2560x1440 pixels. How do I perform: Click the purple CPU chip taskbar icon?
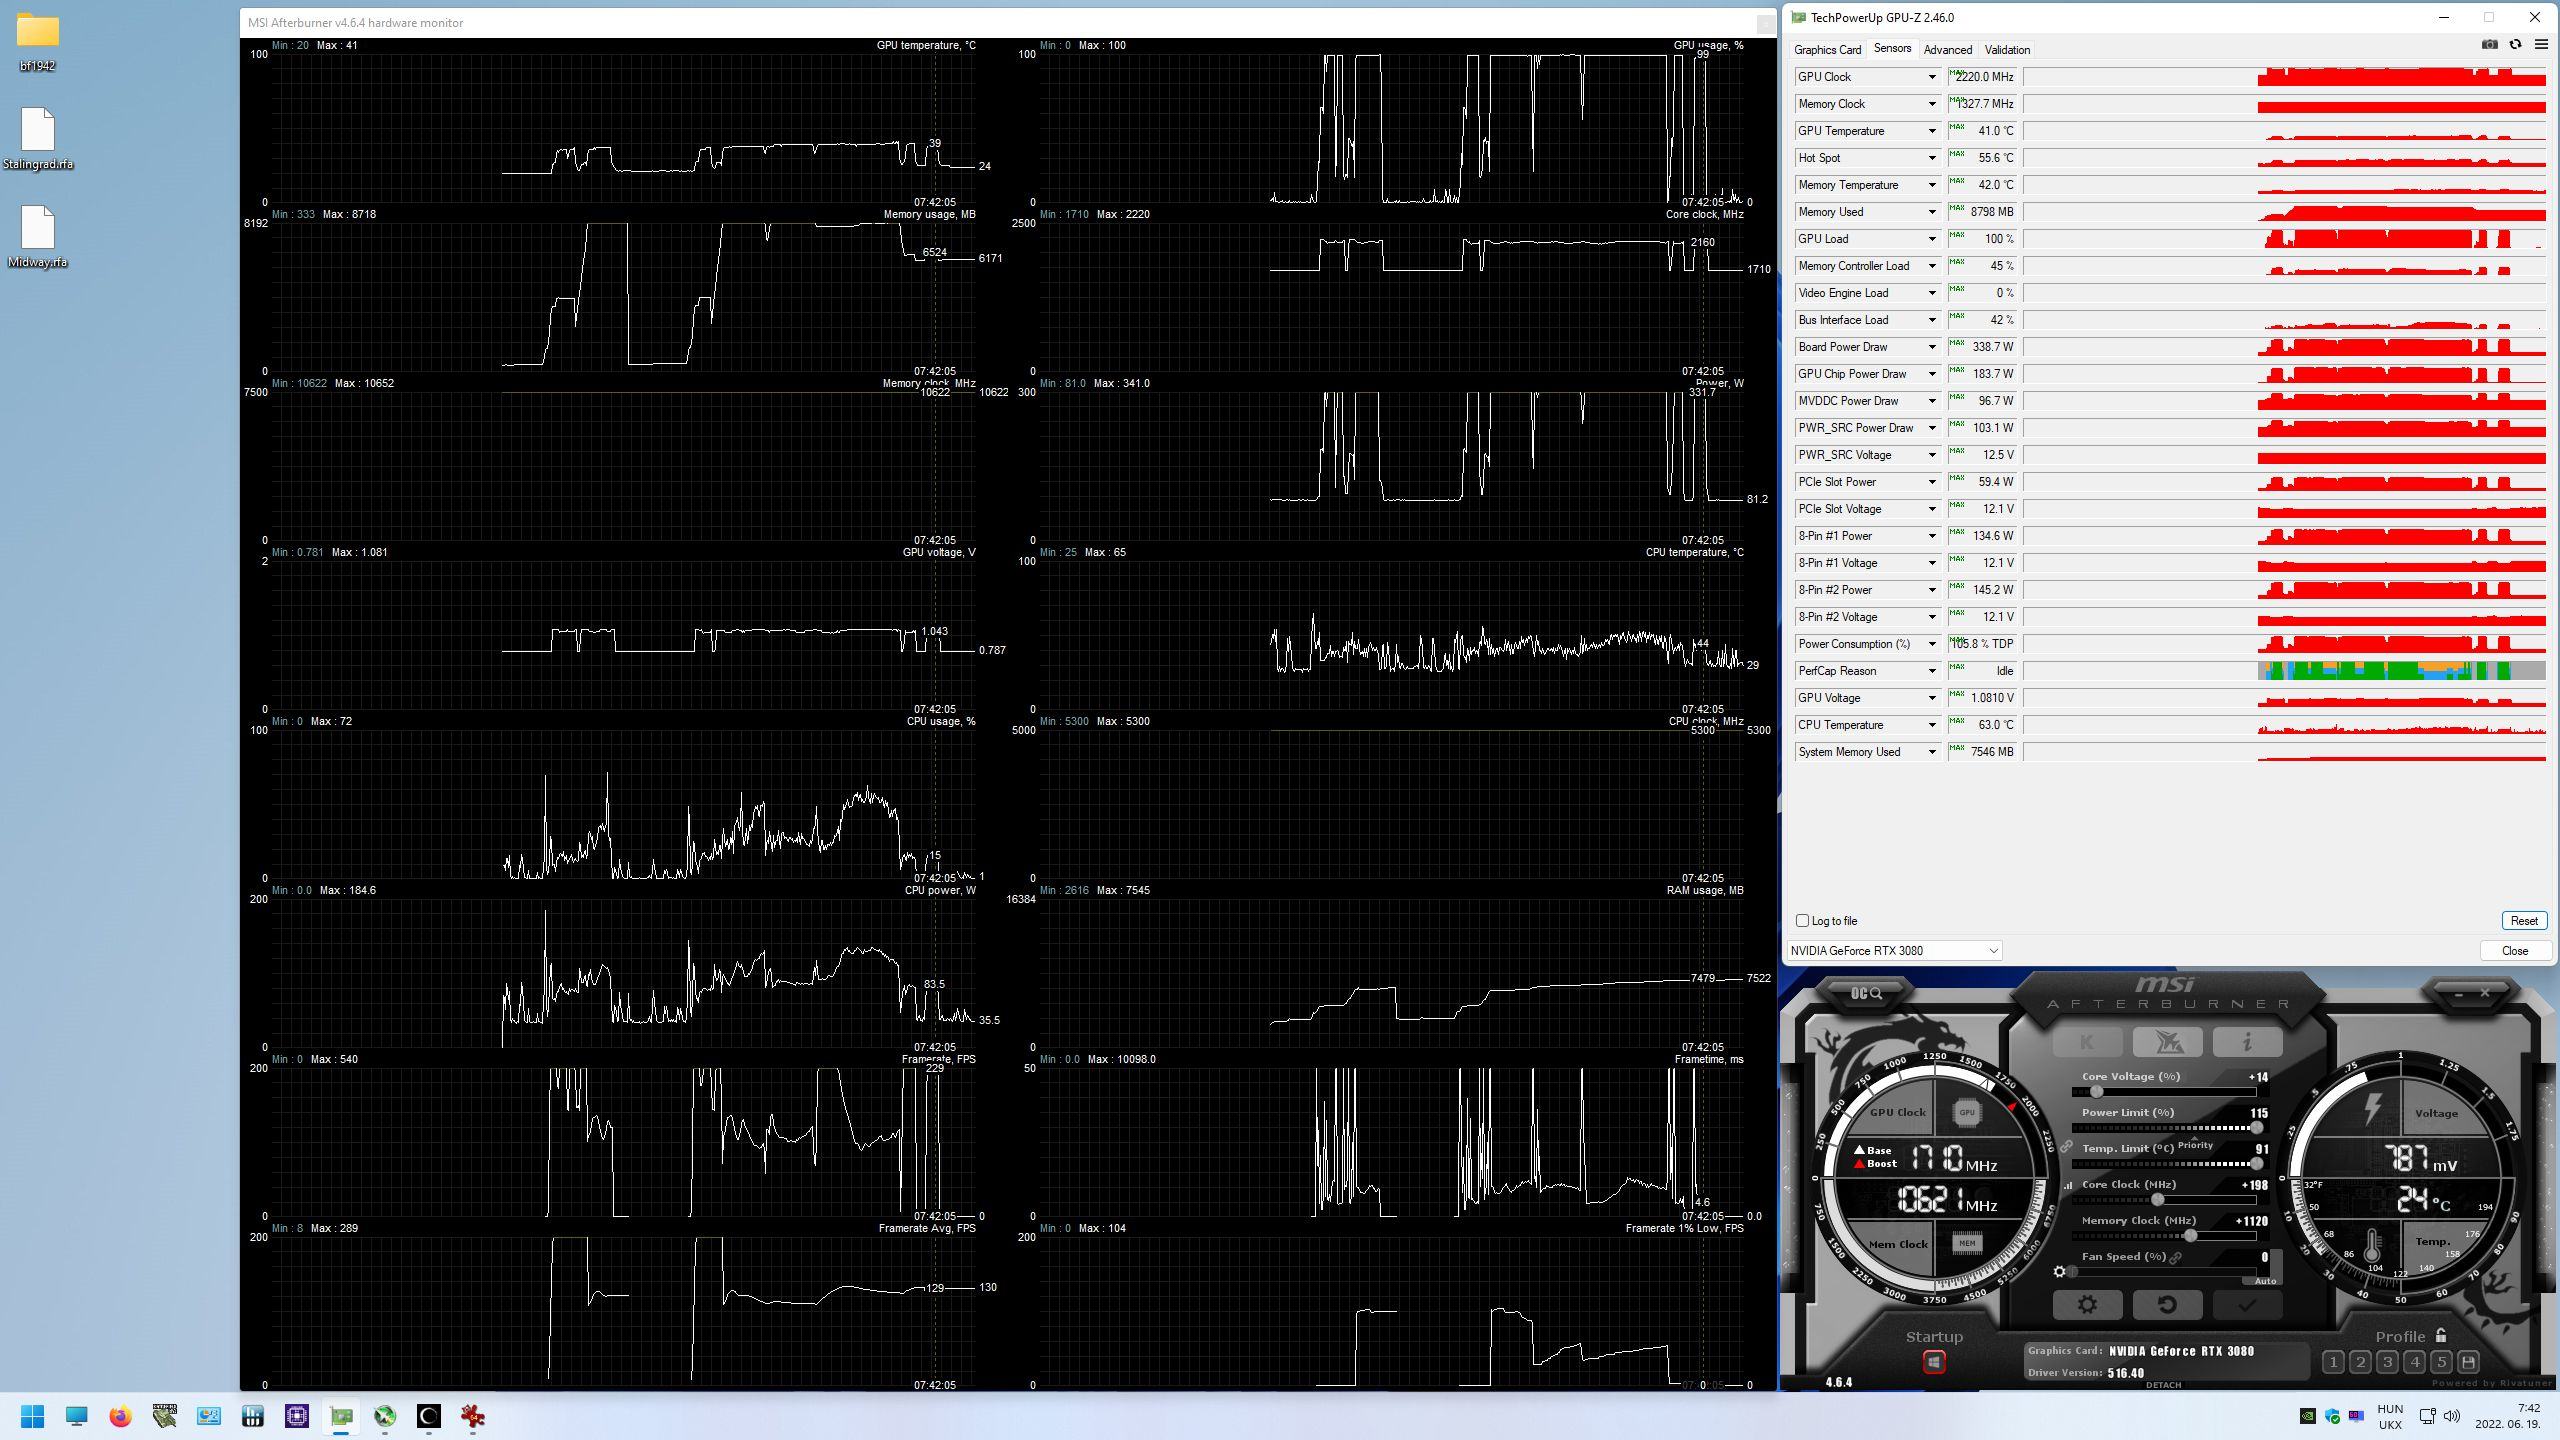pos(297,1416)
